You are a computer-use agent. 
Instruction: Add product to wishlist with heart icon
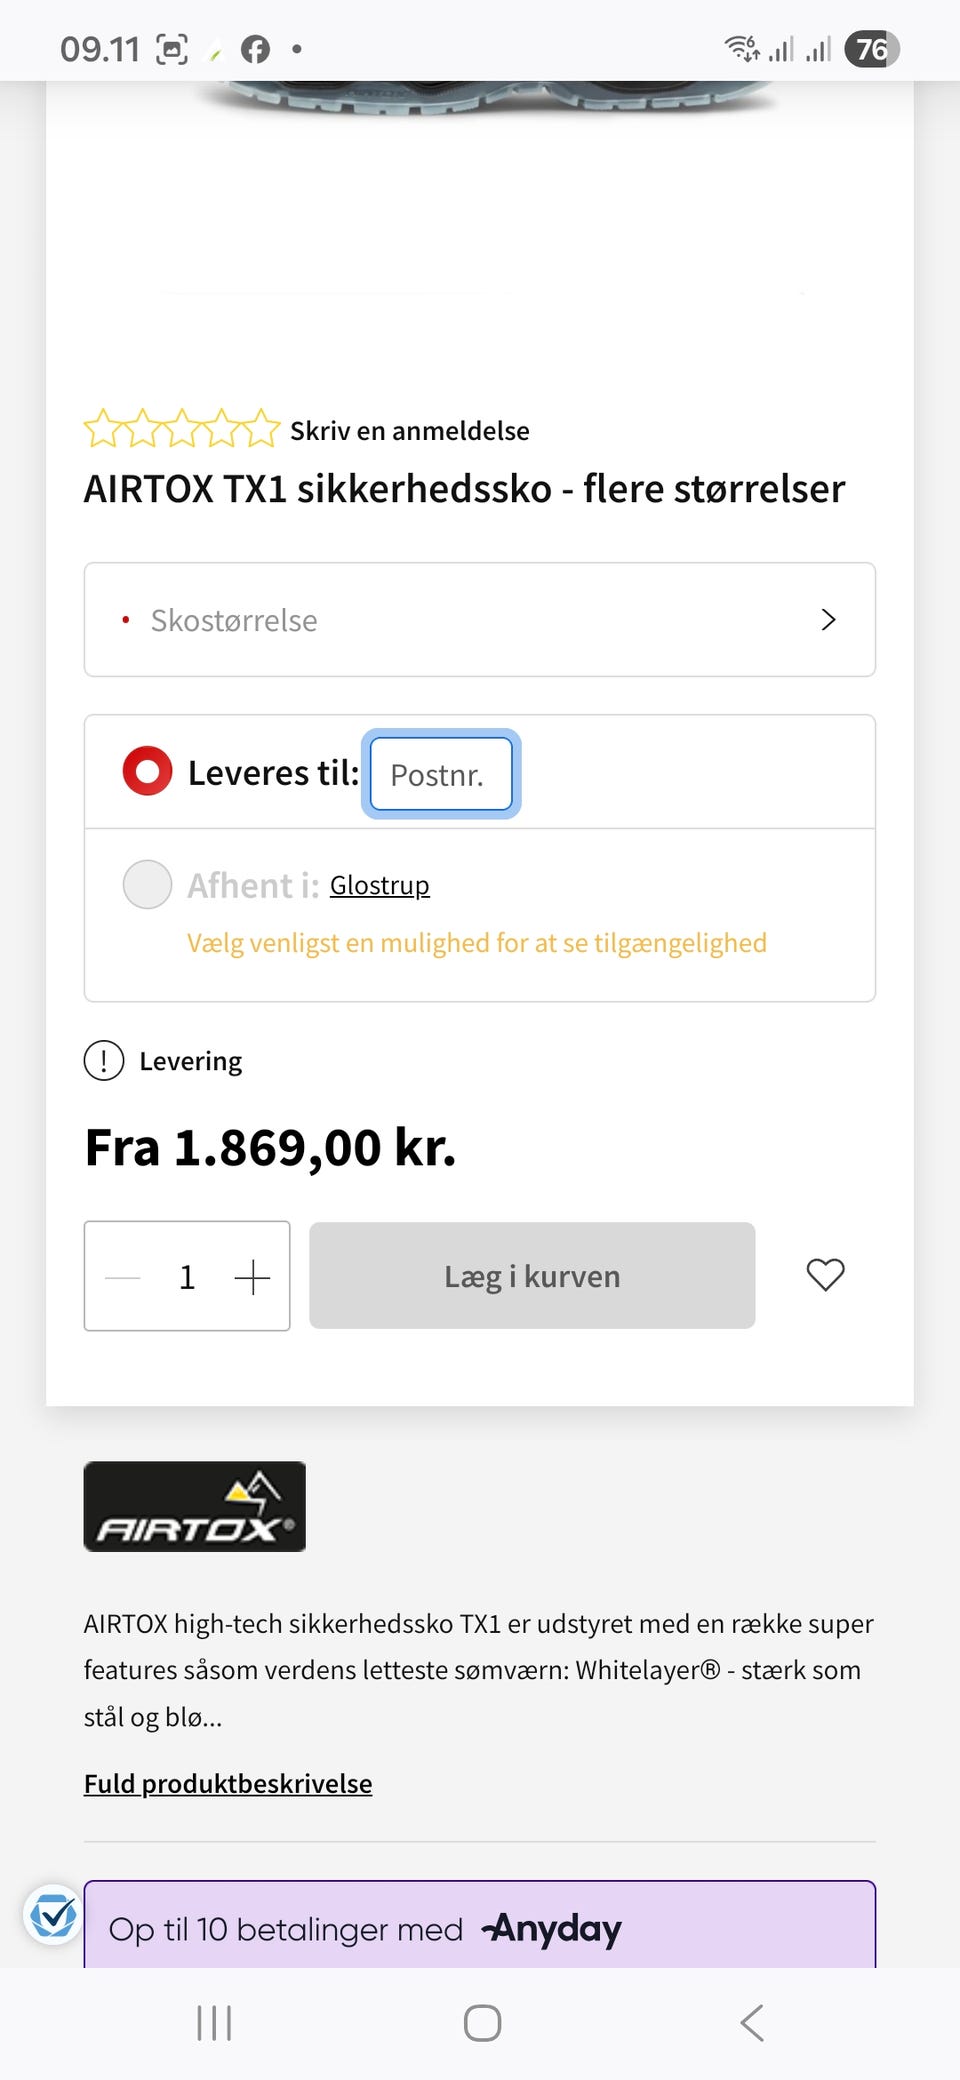[x=825, y=1275]
